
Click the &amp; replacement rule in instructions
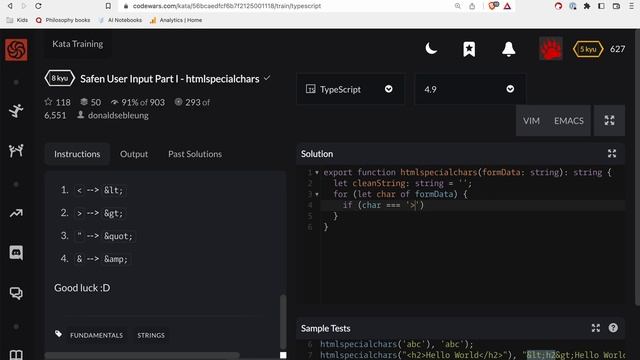tap(102, 259)
